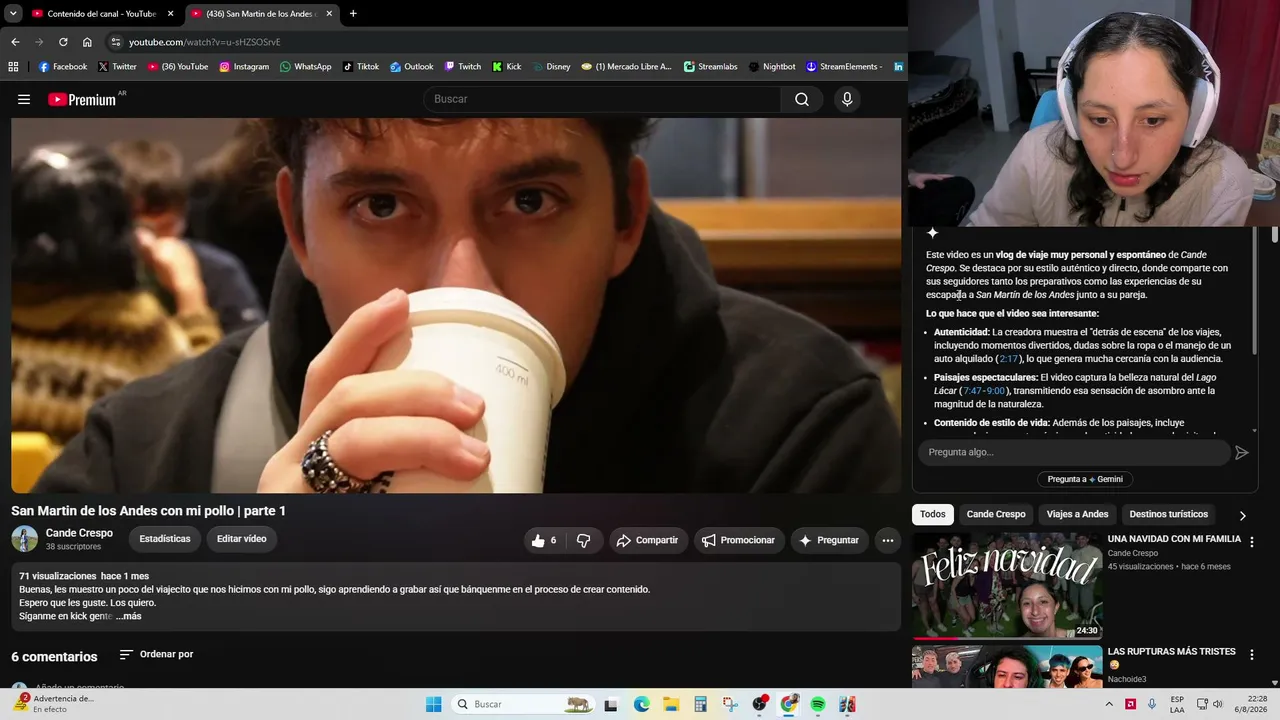
Task: Click the Promocionar button
Action: (x=739, y=540)
